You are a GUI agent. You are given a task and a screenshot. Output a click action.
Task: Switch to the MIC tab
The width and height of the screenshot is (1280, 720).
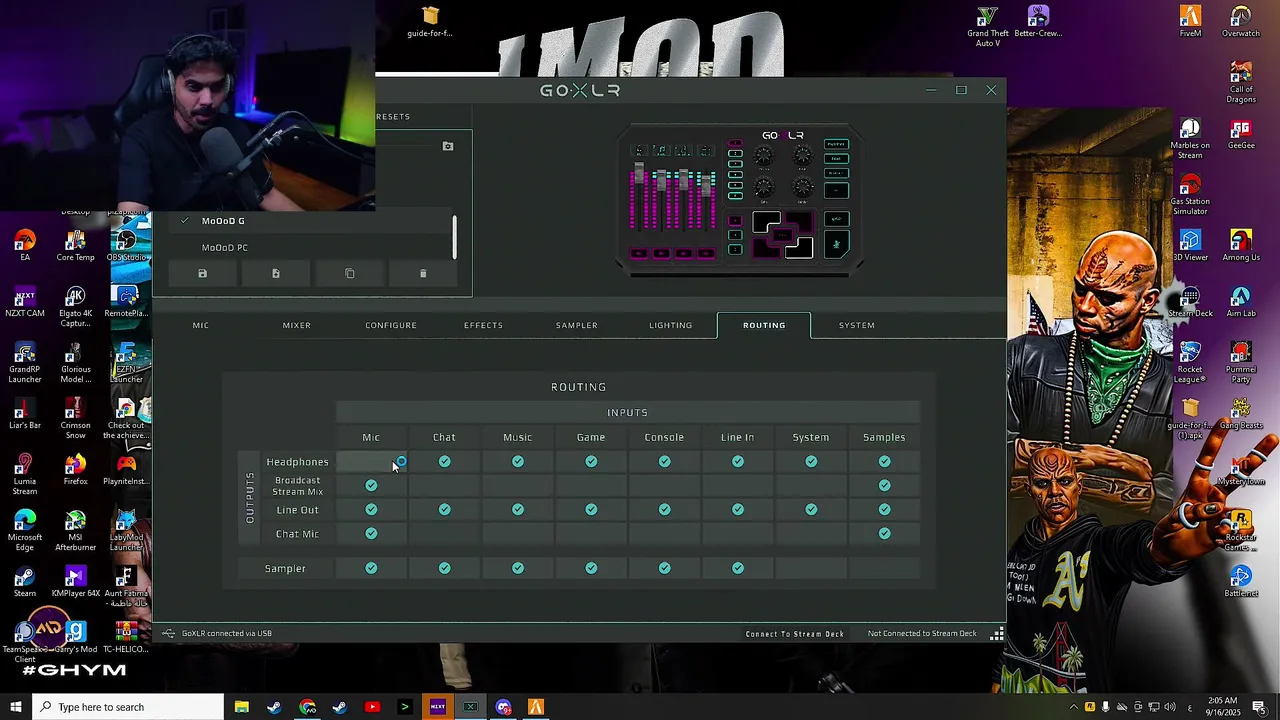point(201,325)
